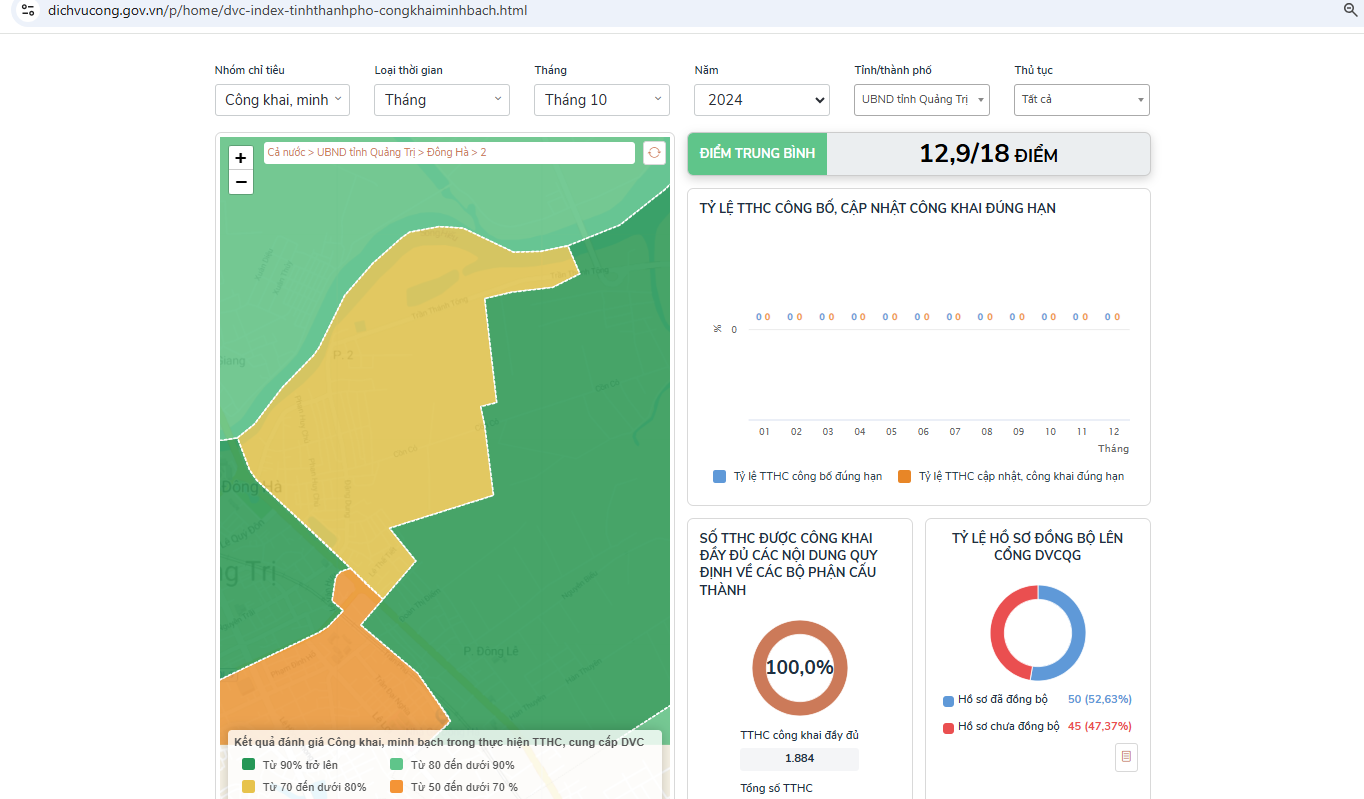
Task: Click the 45 (47,37%) unsynced value
Action: coord(1100,727)
